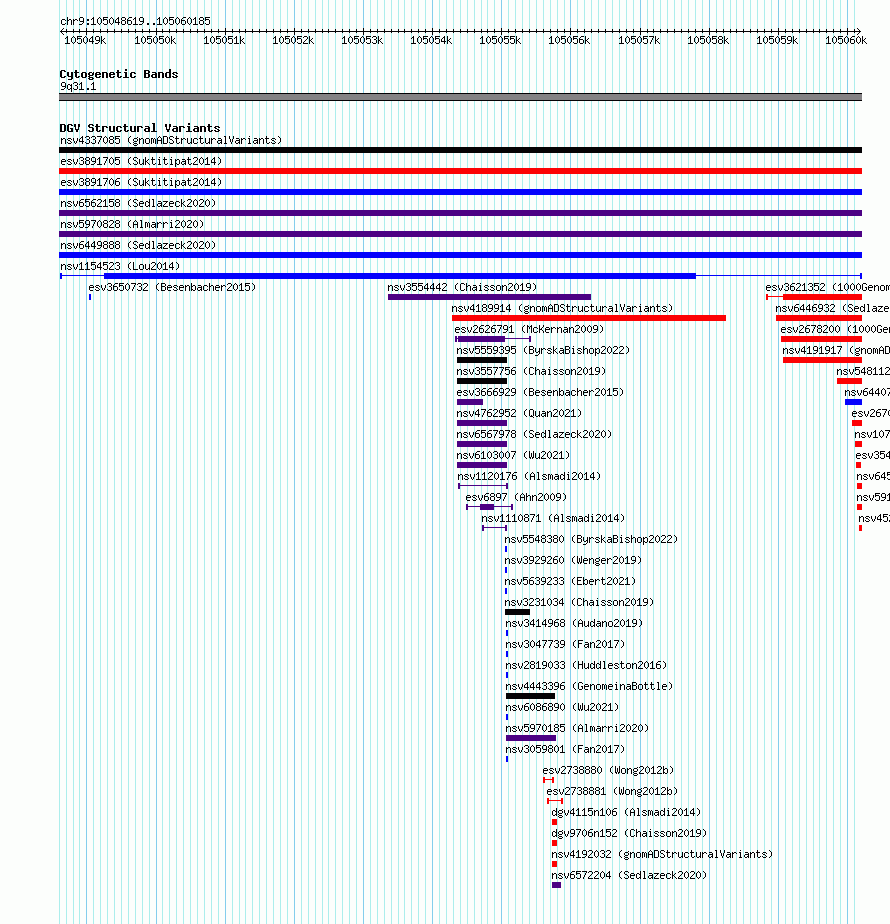The width and height of the screenshot is (890, 924).
Task: Select nsv3059801 Fan2017 label
Action: click(565, 750)
